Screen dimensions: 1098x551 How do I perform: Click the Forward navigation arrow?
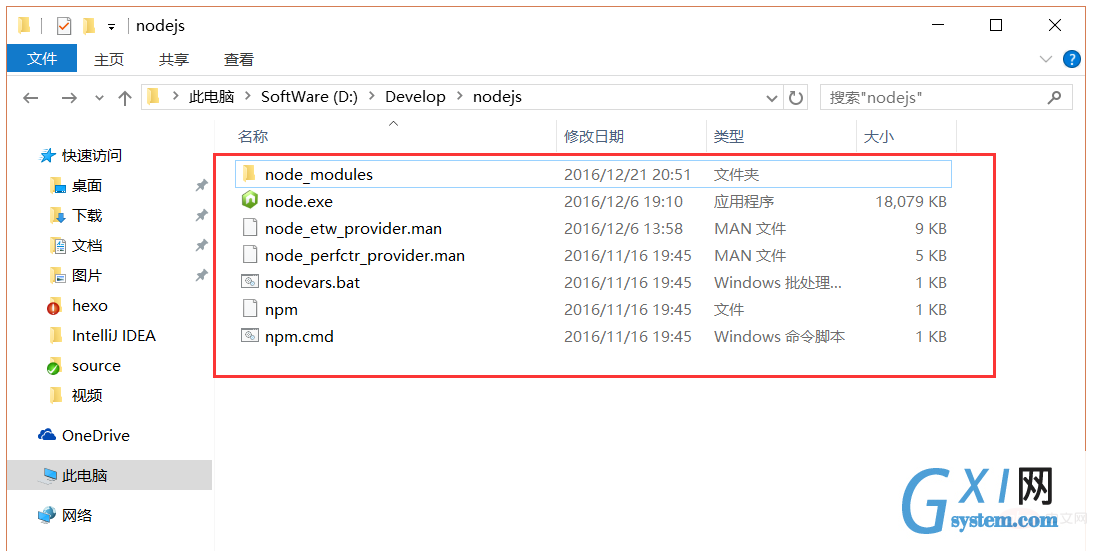click(x=69, y=98)
